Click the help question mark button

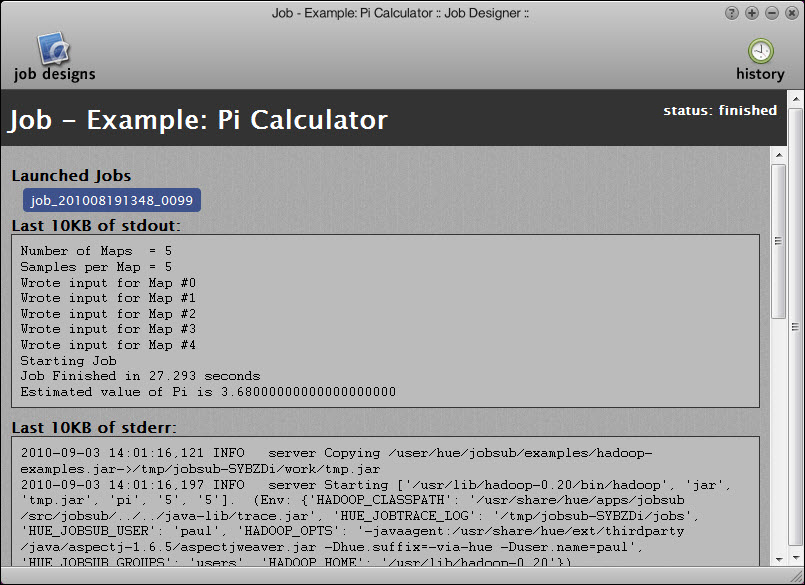[732, 13]
